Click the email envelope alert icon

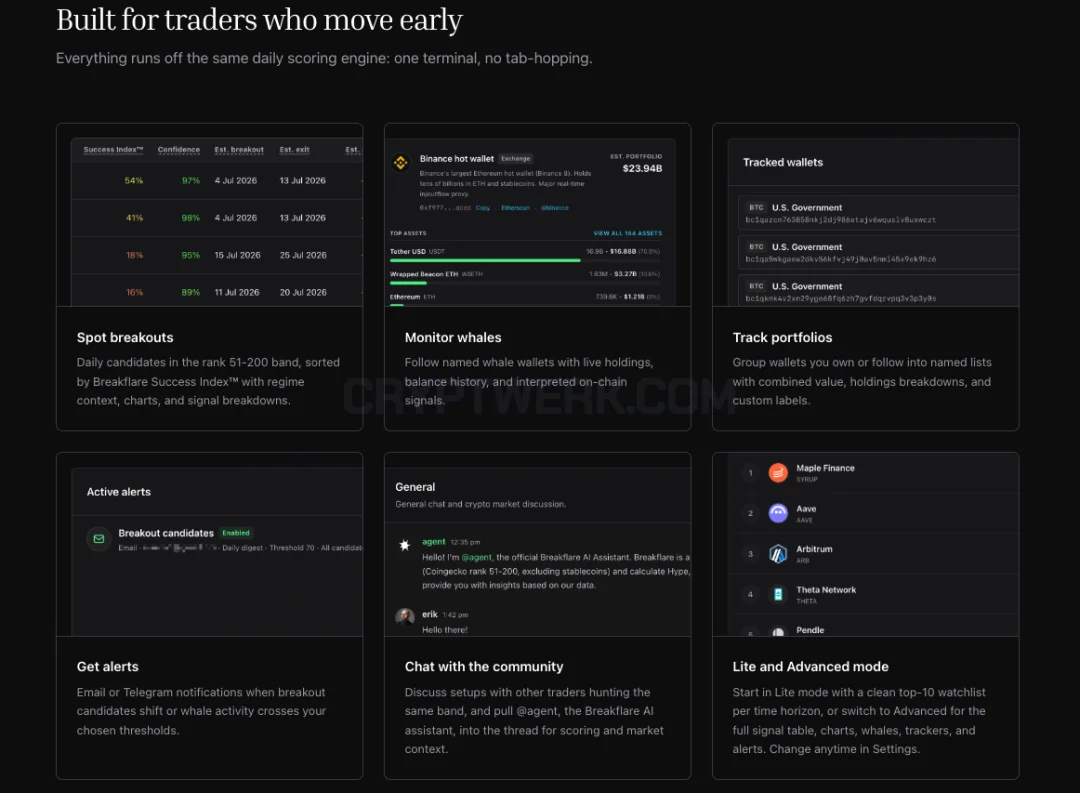98,539
